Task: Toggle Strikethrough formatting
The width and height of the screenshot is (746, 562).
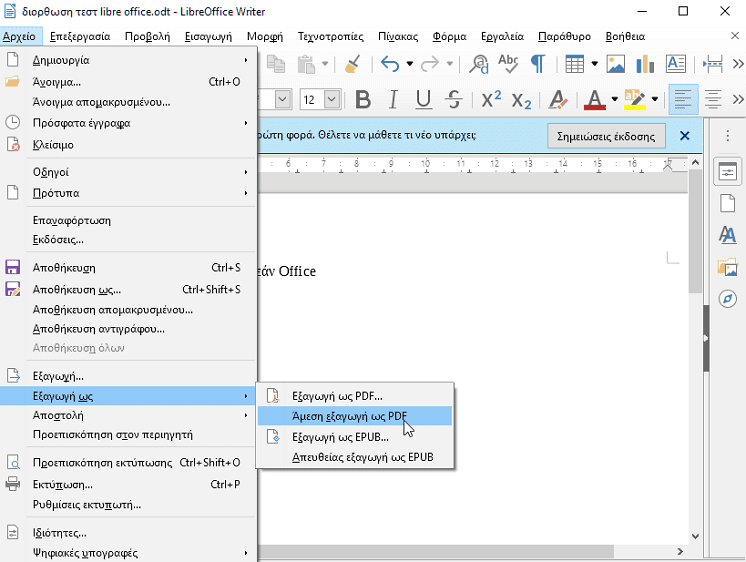Action: 454,100
